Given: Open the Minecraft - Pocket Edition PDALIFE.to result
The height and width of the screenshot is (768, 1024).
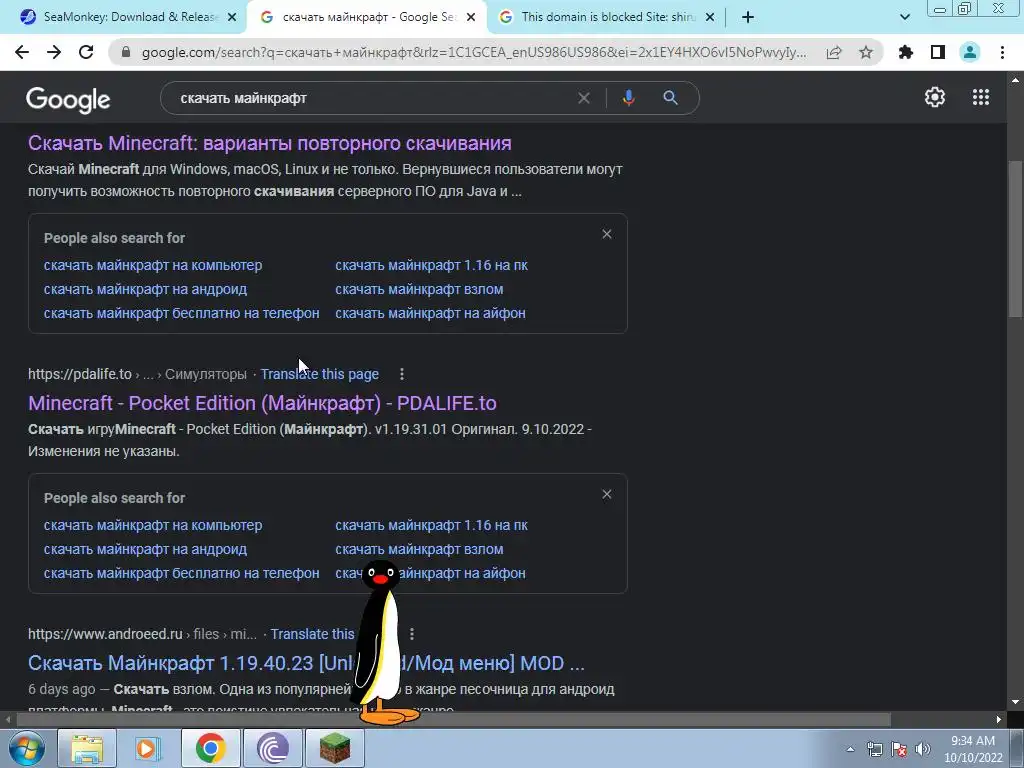Looking at the screenshot, I should [x=262, y=403].
